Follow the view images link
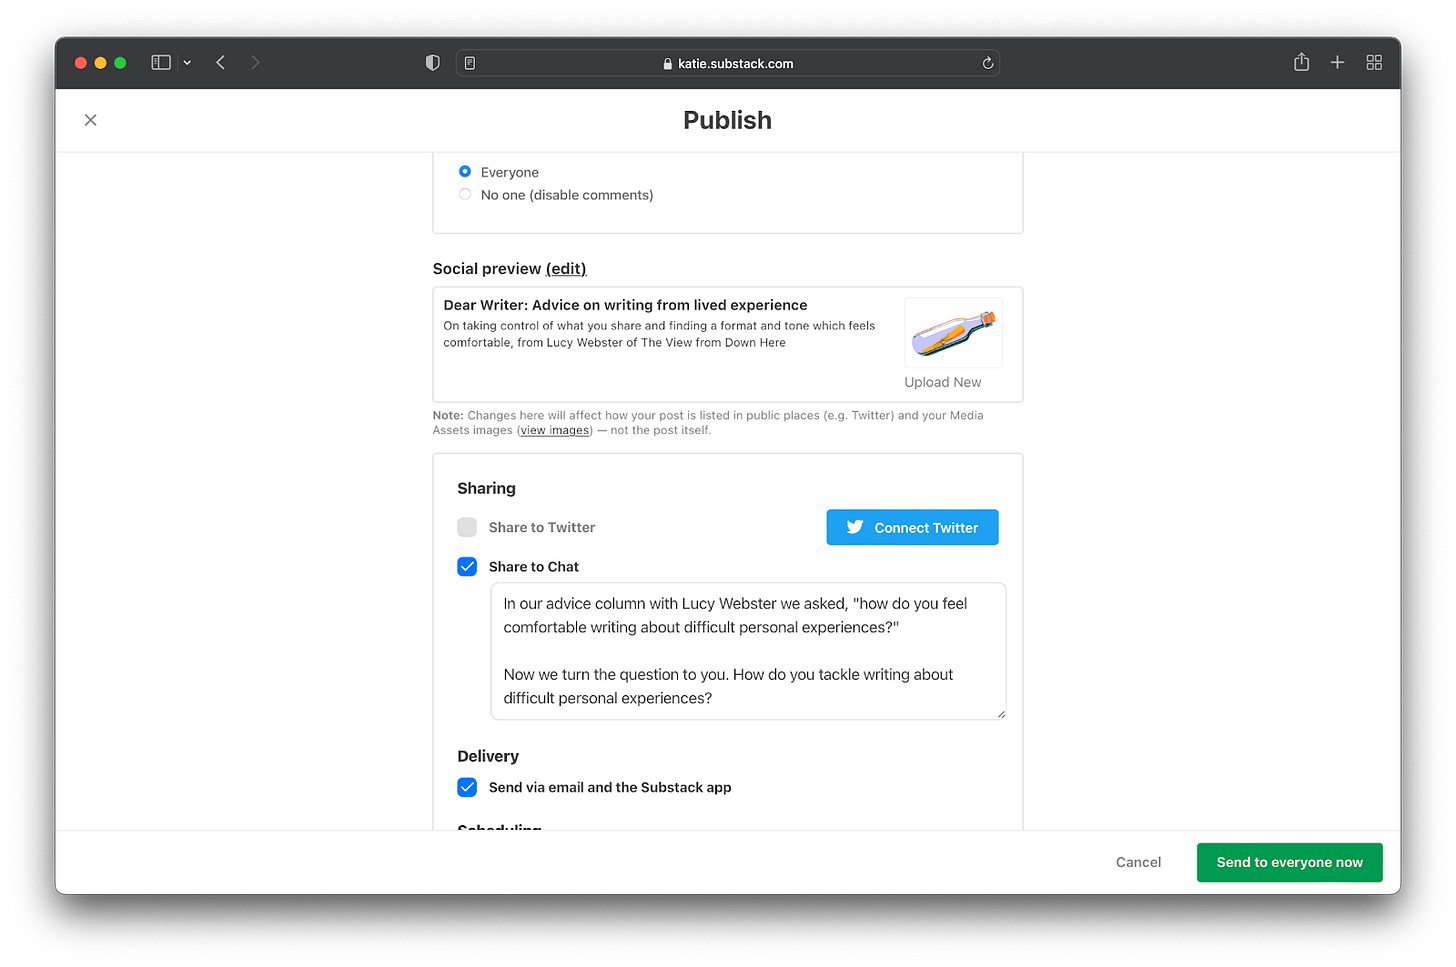 click(x=554, y=429)
